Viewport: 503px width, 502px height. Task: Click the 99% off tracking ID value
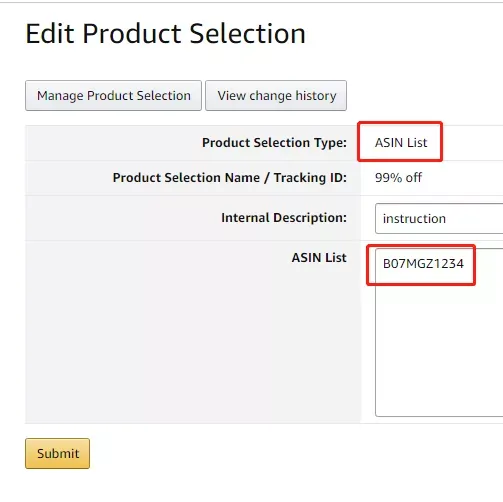tap(398, 178)
